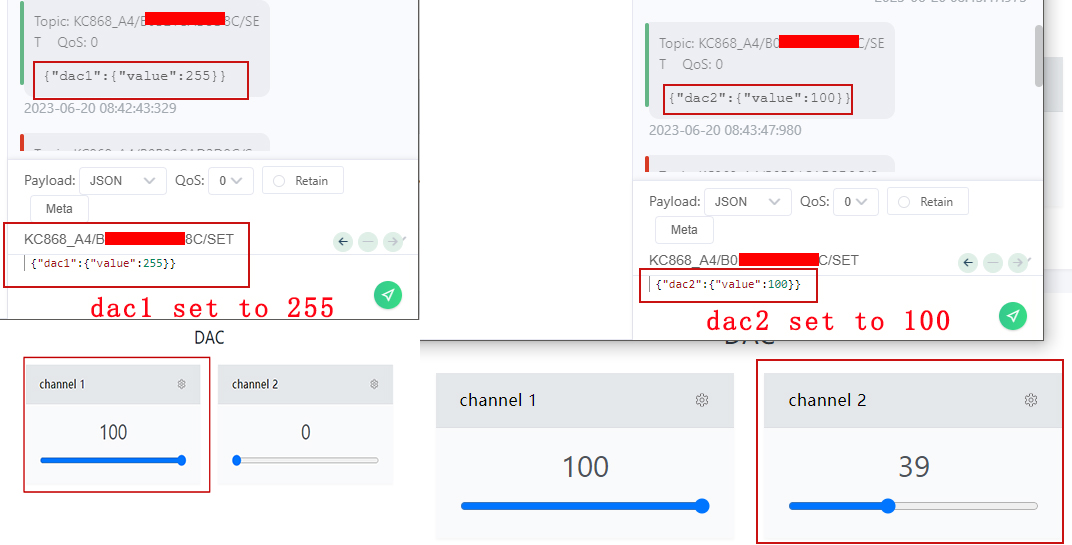The image size is (1072, 545).
Task: Open channel 1 gear in the smaller DAC panel
Action: click(181, 384)
